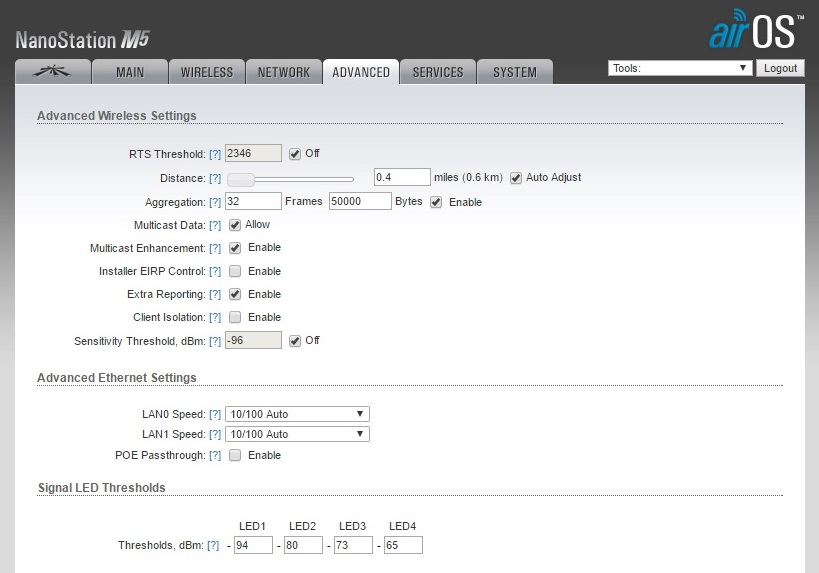Click the Distance miles input field
Viewport: 819px width, 573px height.
pos(402,177)
